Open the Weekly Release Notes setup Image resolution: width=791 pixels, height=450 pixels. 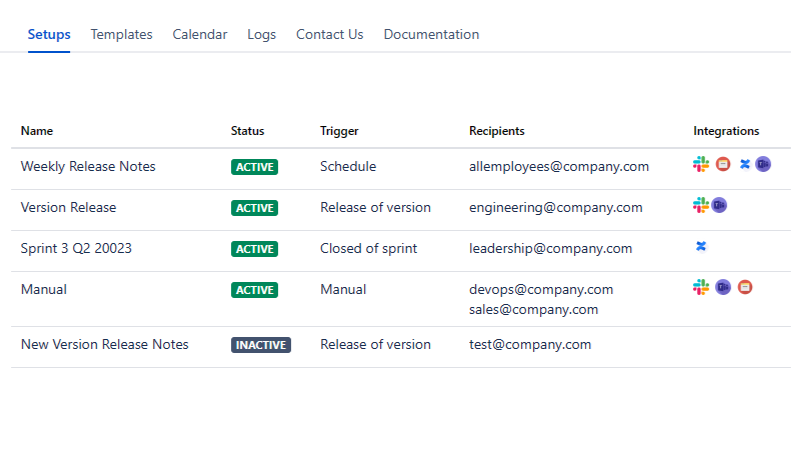pos(88,166)
